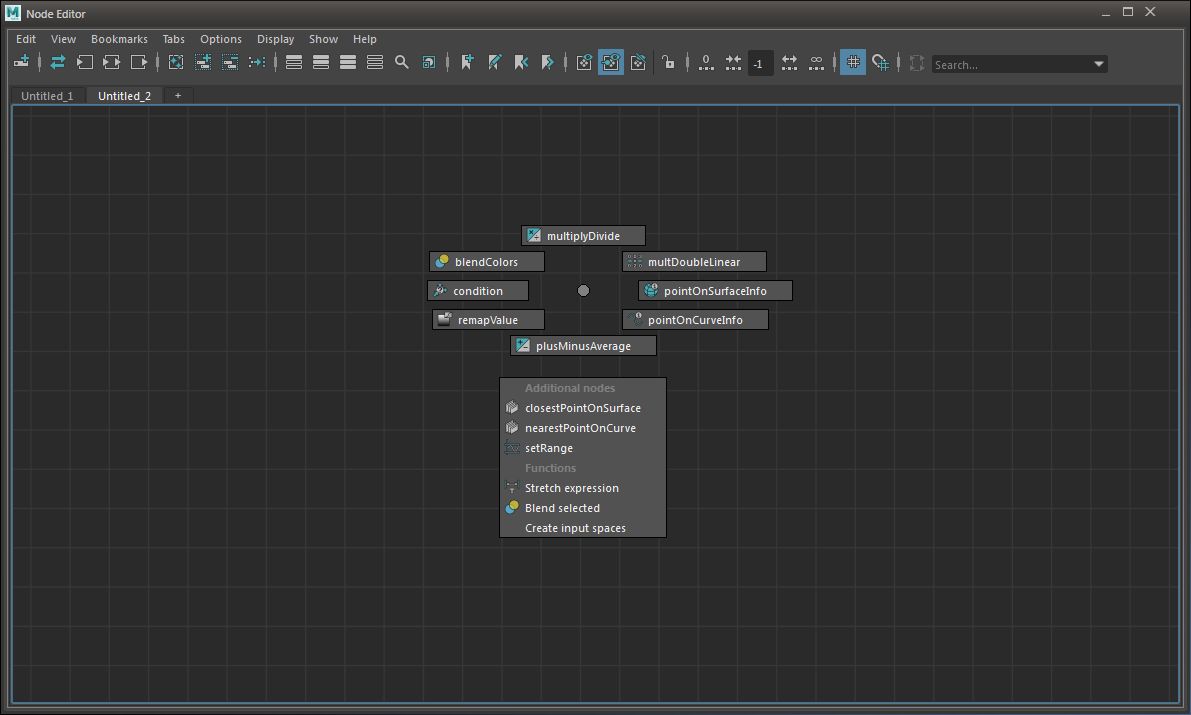
Task: Select closestPointOnSurface from Additional nodes
Action: 582,408
